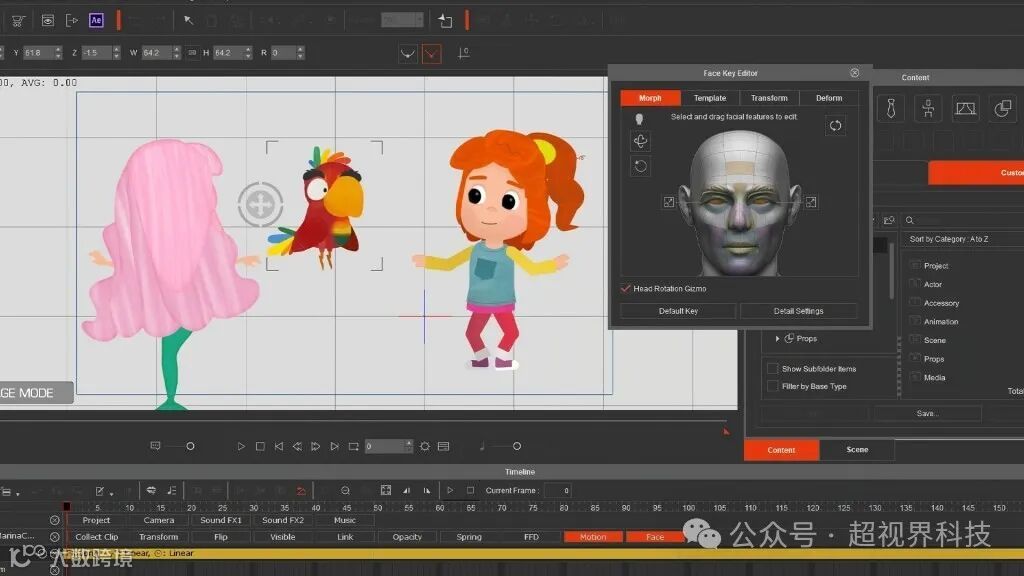Click the After Effects export icon
This screenshot has width=1024, height=576.
point(96,19)
